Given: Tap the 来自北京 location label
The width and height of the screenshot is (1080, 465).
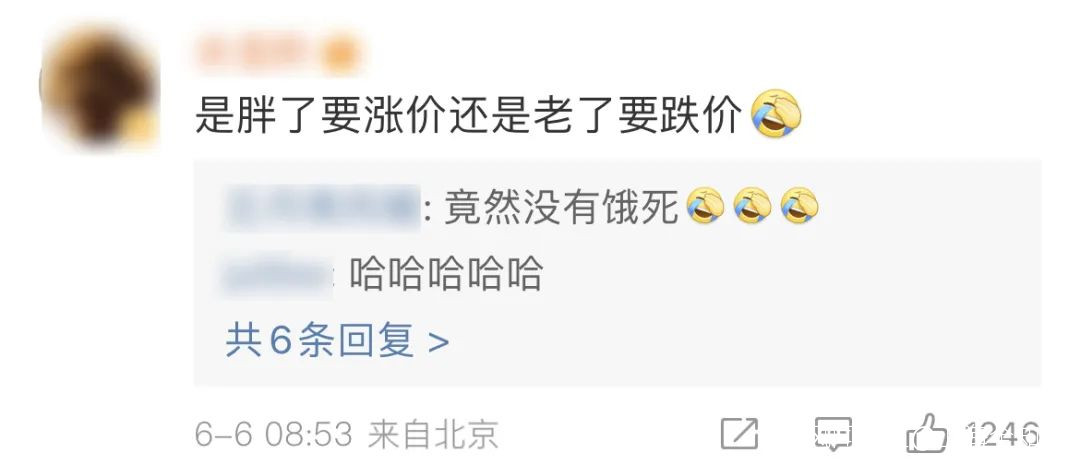Looking at the screenshot, I should point(433,435).
